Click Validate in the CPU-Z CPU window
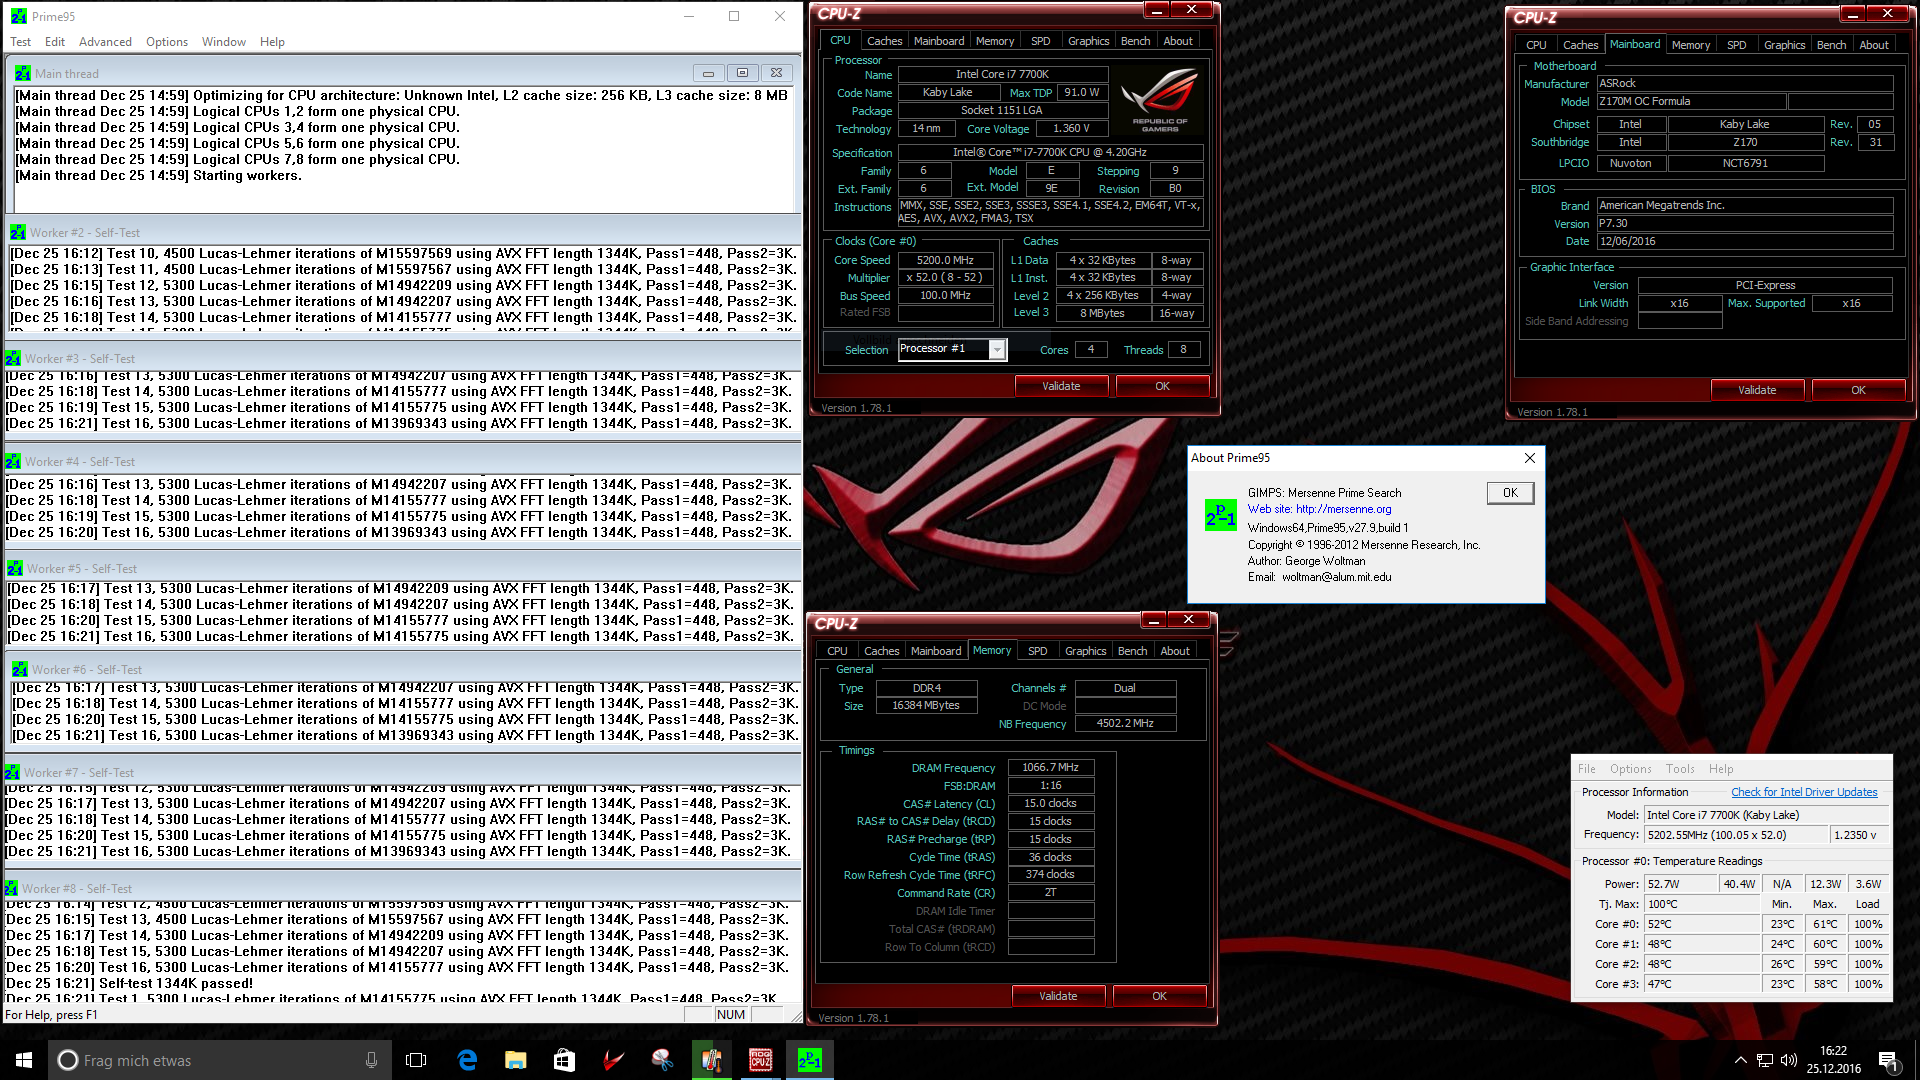 point(1061,386)
